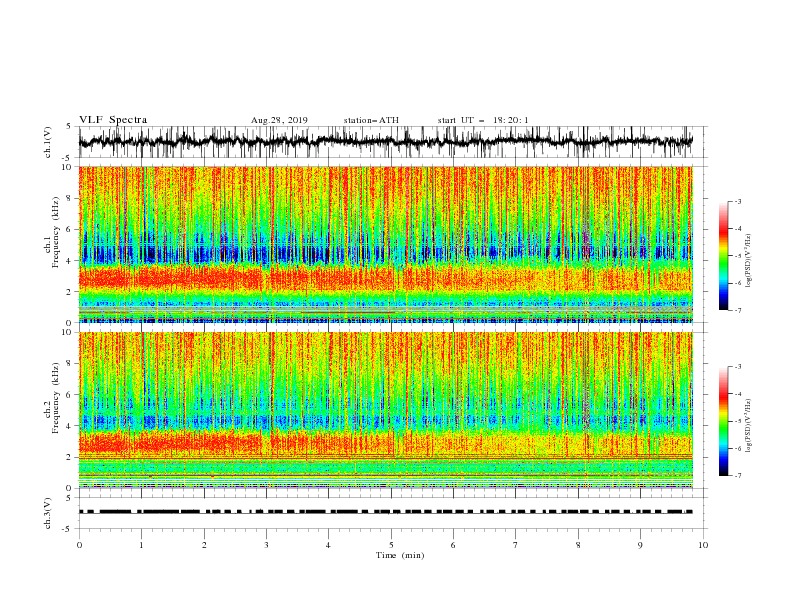Image resolution: width=792 pixels, height=612 pixels.
Task: Click the ch.2 spectrogram color scale bar
Action: 723,421
